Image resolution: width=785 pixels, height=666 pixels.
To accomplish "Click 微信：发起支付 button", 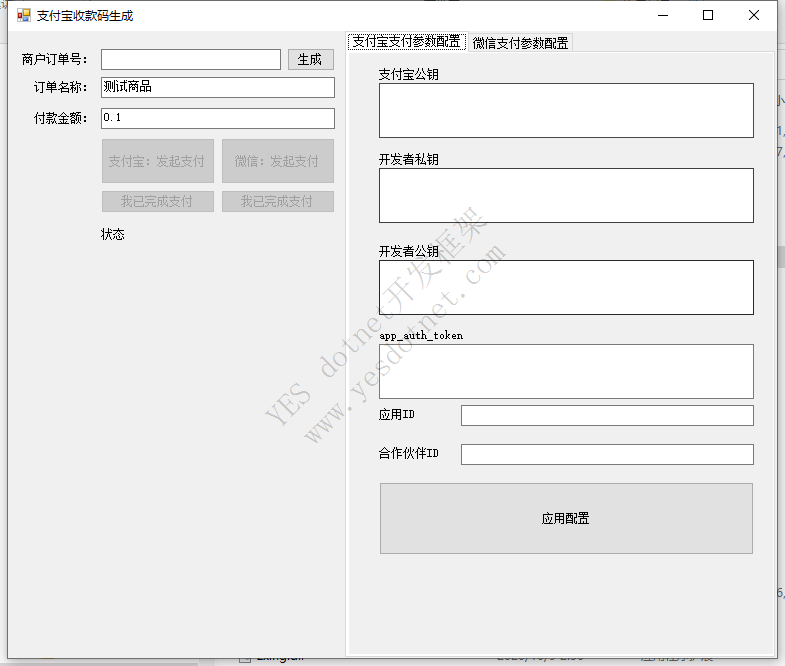I will coord(278,161).
